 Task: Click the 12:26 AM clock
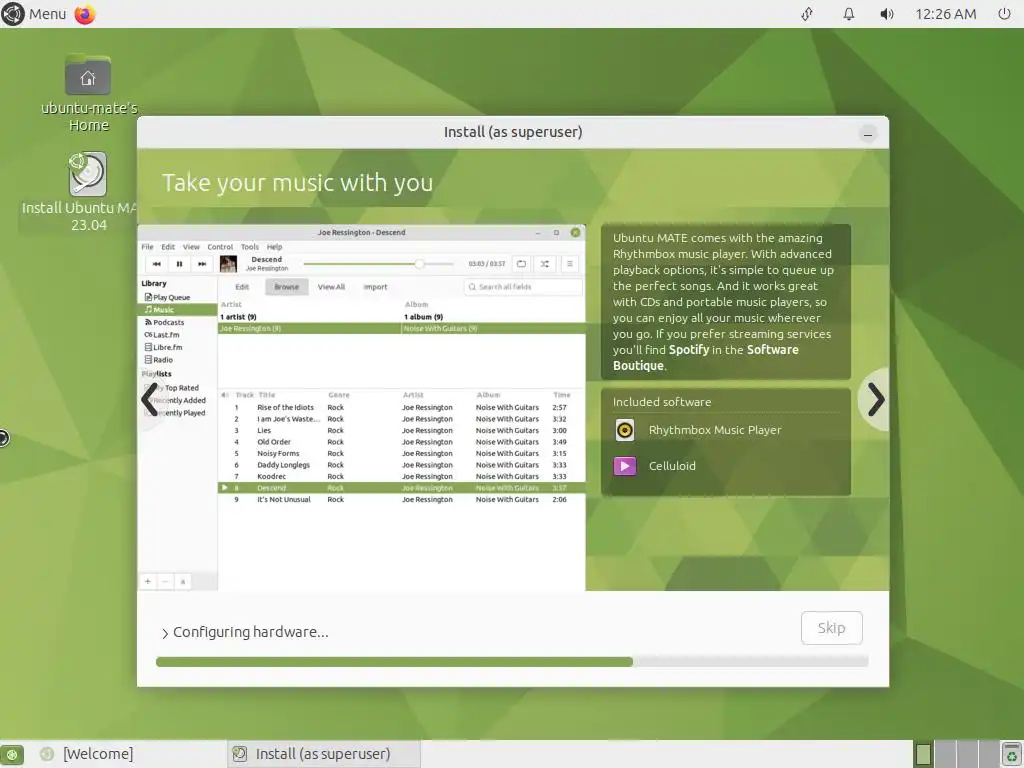pyautogui.click(x=946, y=14)
